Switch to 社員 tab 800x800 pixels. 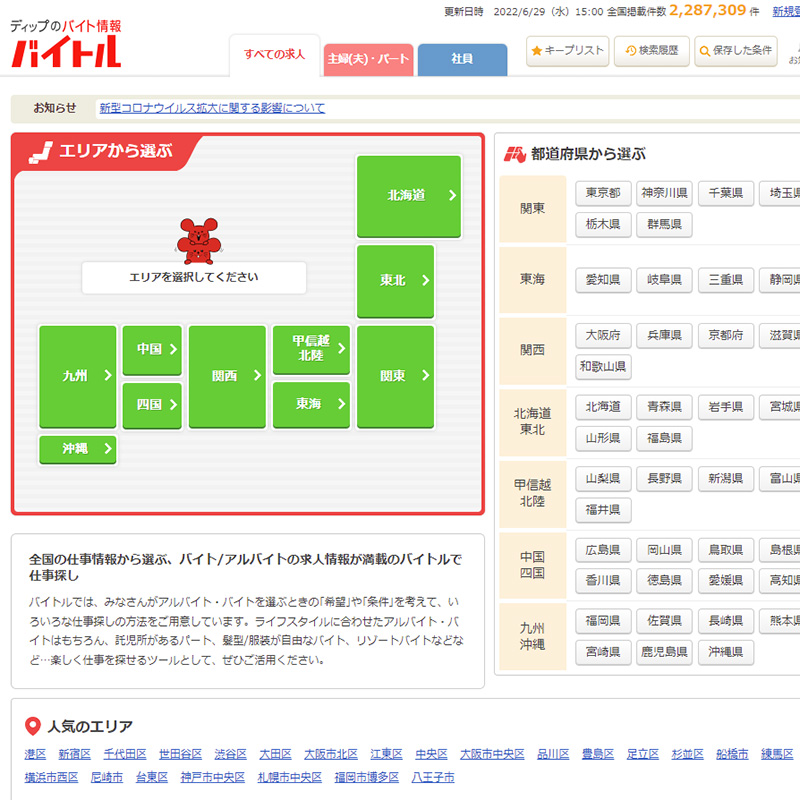coord(462,59)
